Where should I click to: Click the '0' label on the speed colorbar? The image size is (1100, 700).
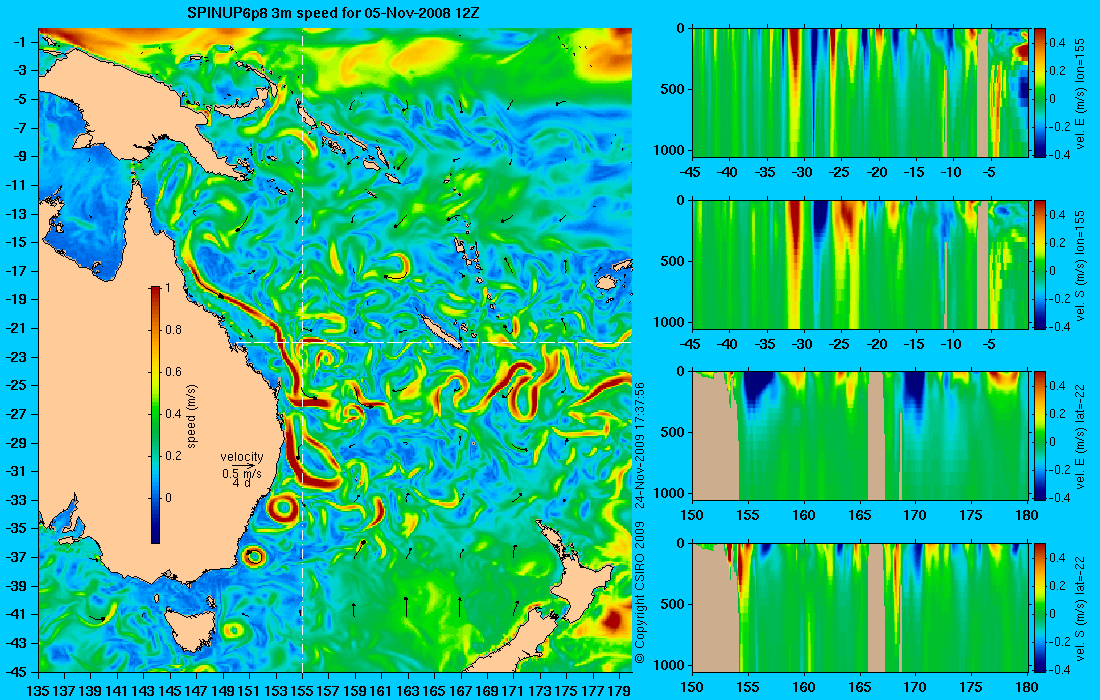tap(168, 498)
